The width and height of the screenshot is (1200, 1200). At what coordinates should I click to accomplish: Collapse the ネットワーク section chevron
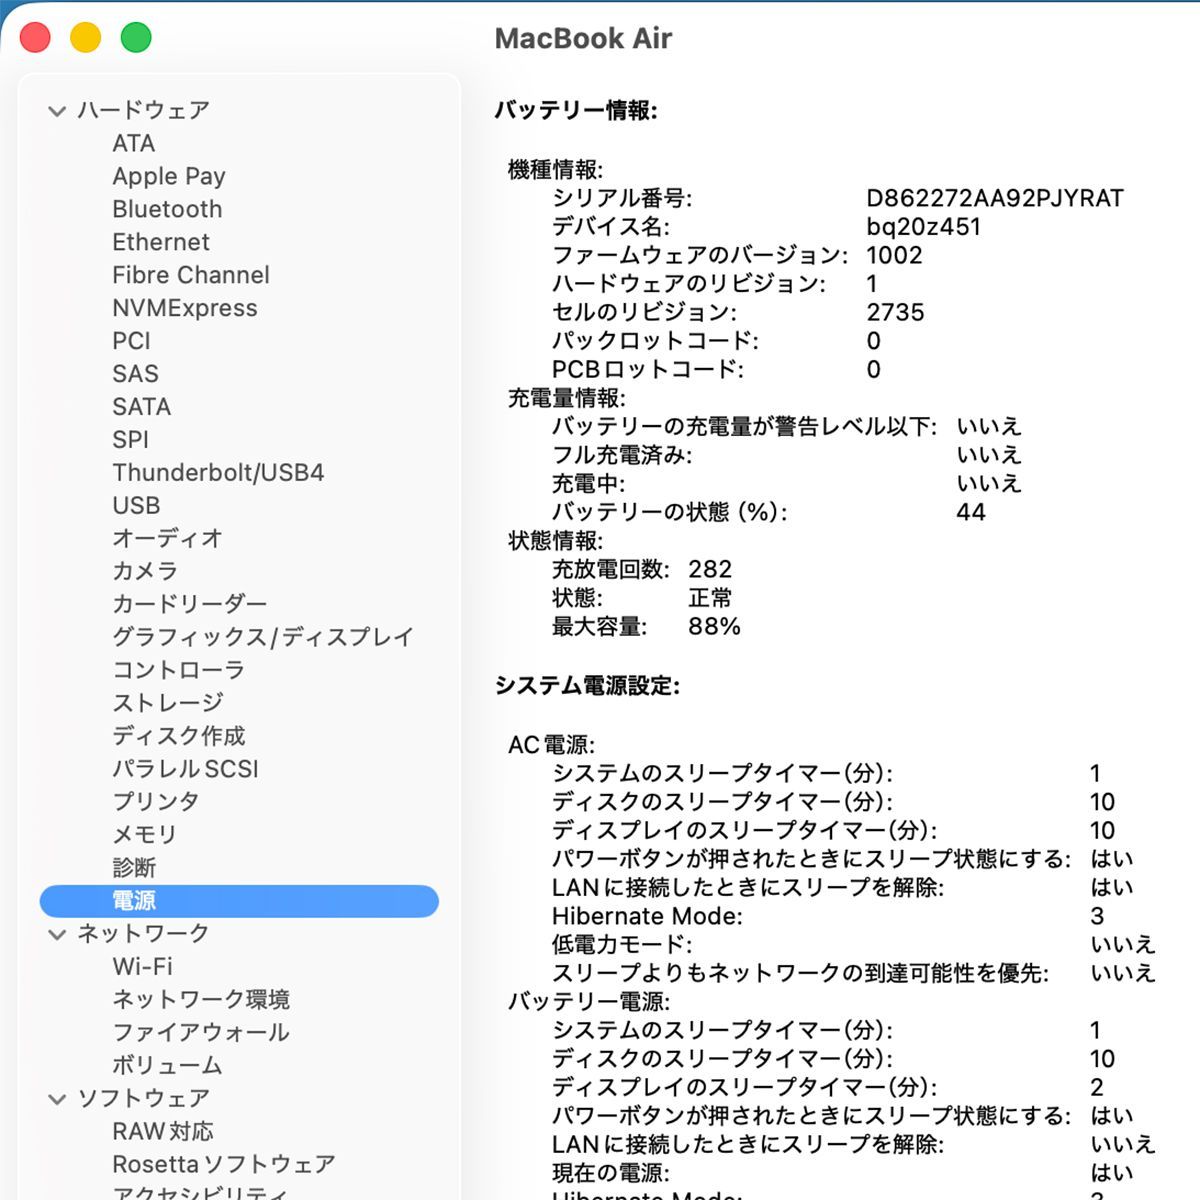click(57, 934)
